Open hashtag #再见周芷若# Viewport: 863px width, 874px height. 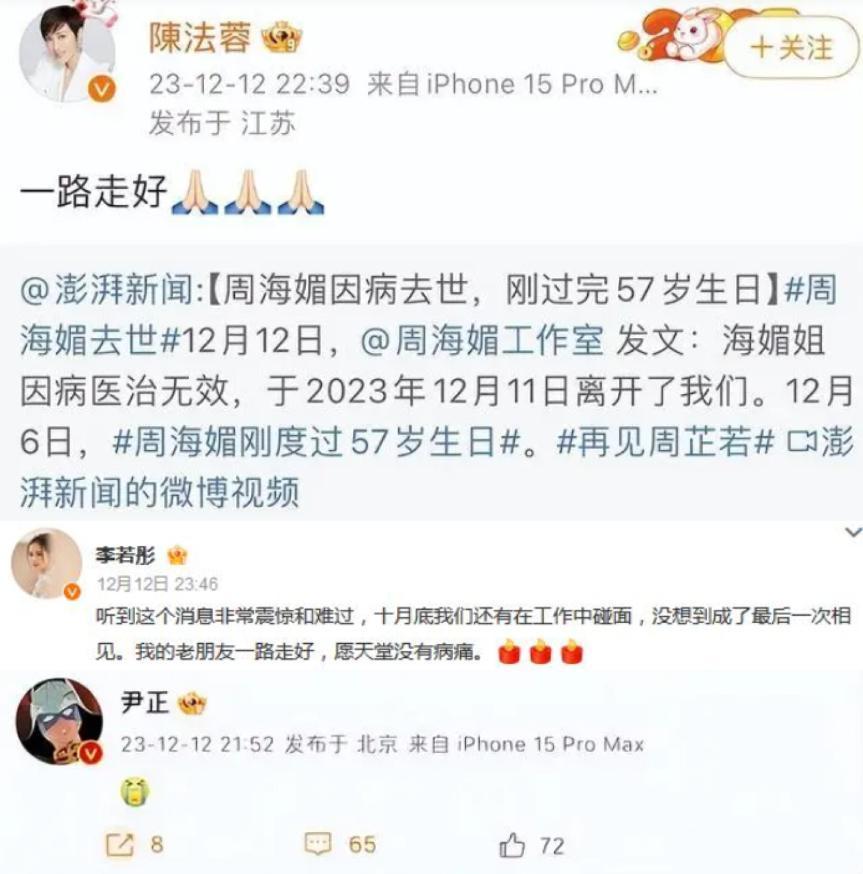coord(666,443)
